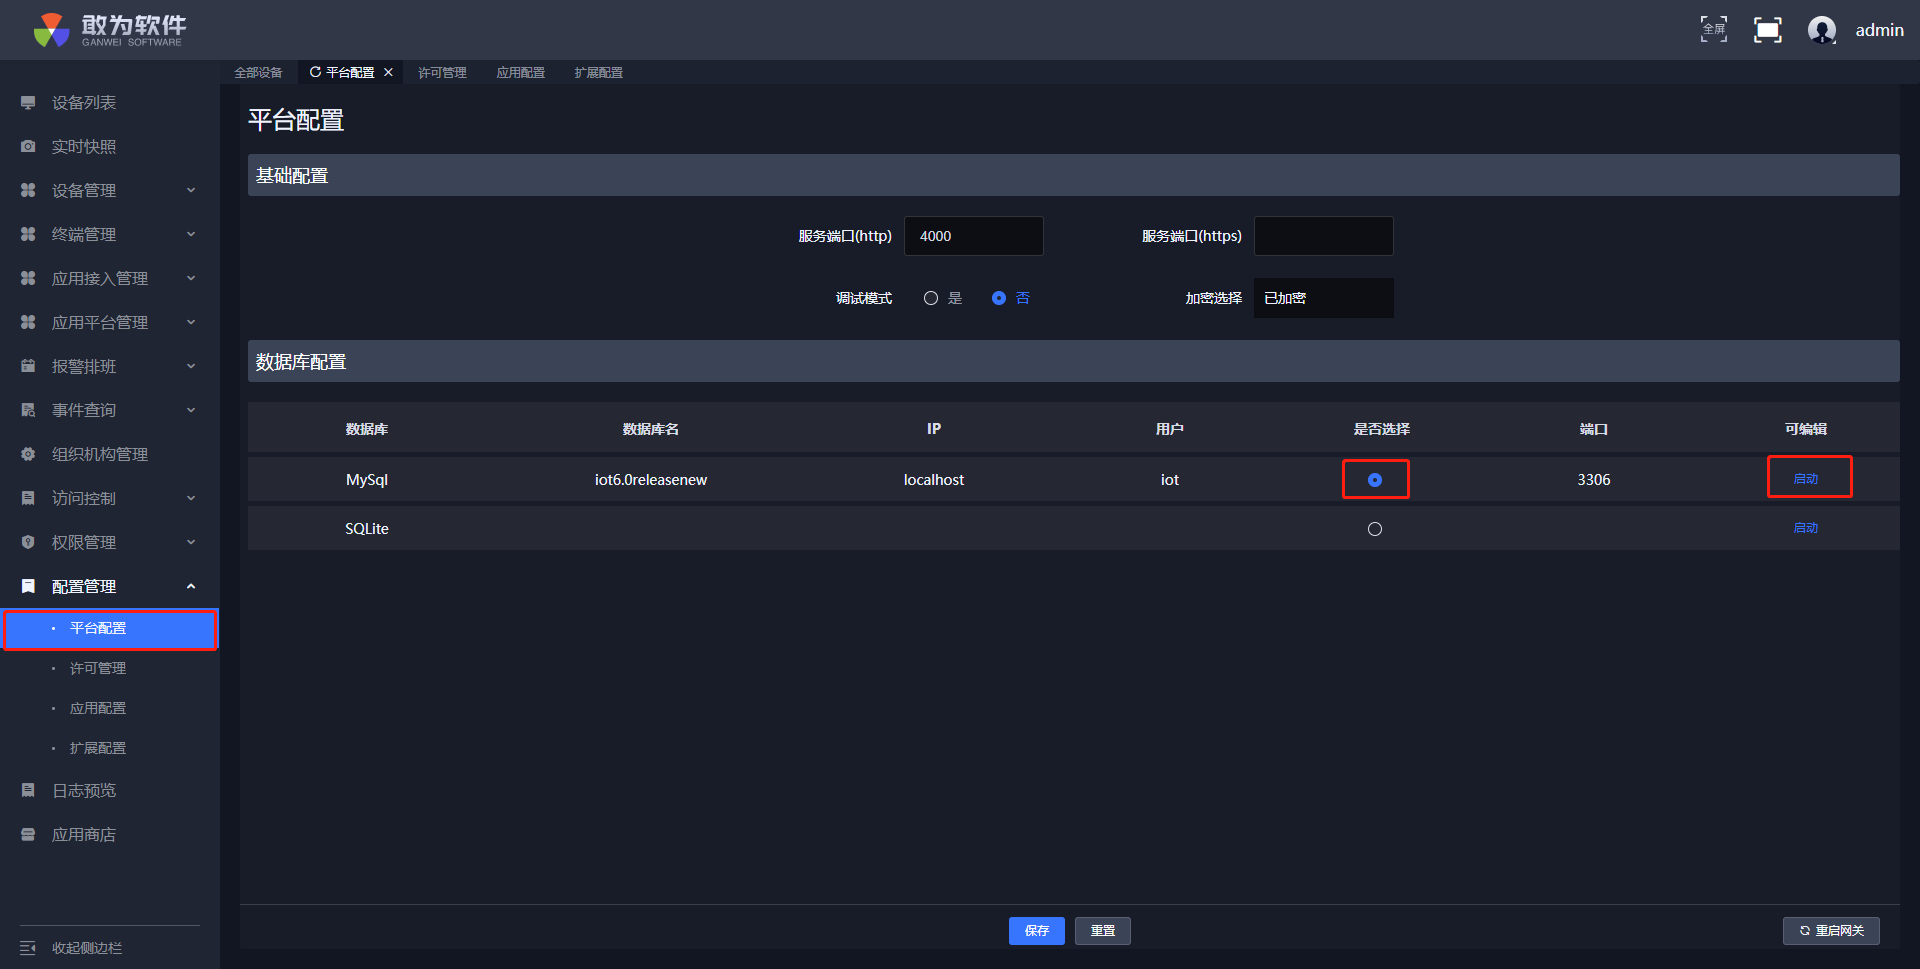Click the 设备管理 grid icon
1920x969 pixels.
(x=28, y=191)
